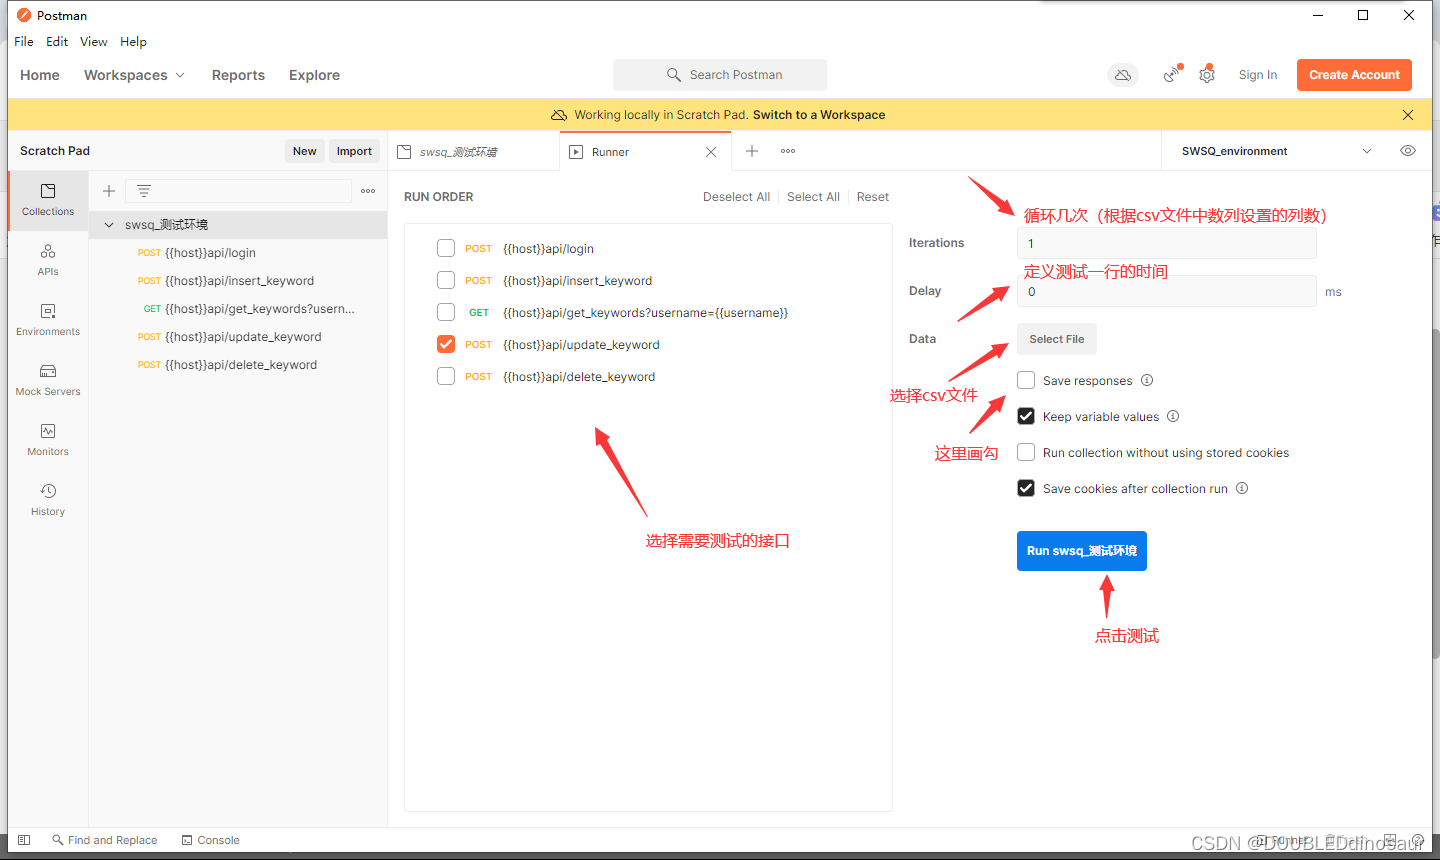Viewport: 1440px width, 860px height.
Task: Collapse the swsq_测试环境 collection
Action: tap(109, 225)
